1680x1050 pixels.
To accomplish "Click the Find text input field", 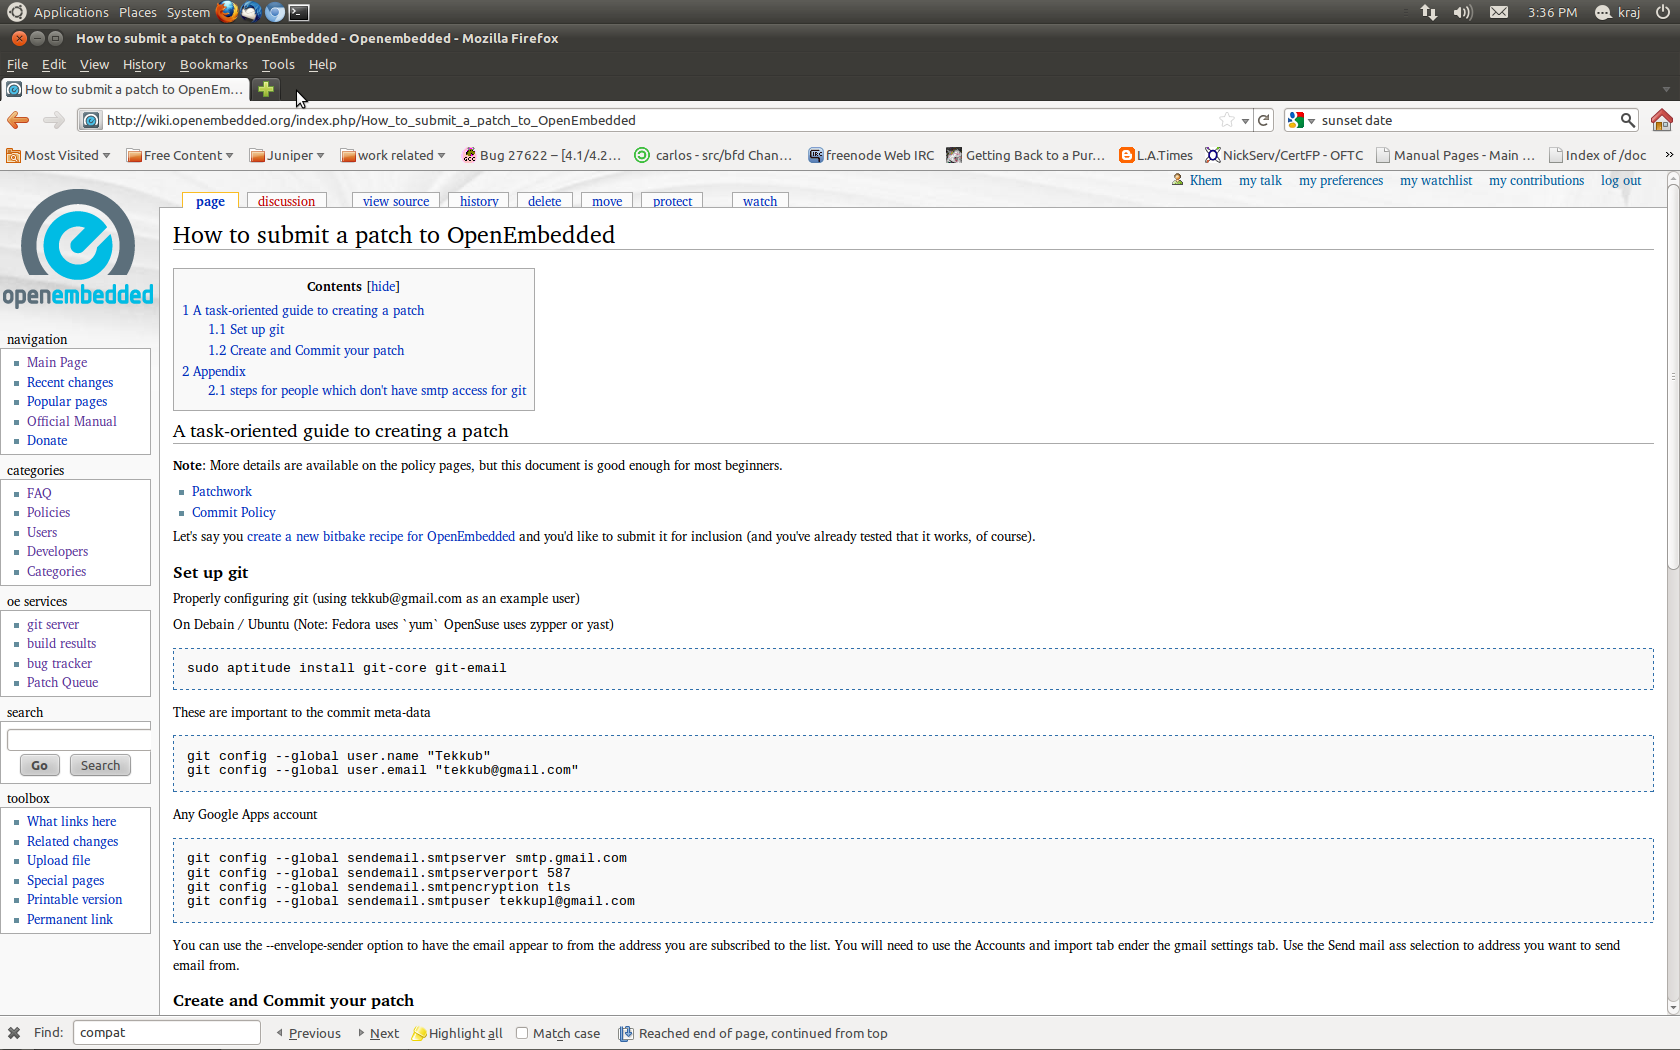I will [x=166, y=1033].
